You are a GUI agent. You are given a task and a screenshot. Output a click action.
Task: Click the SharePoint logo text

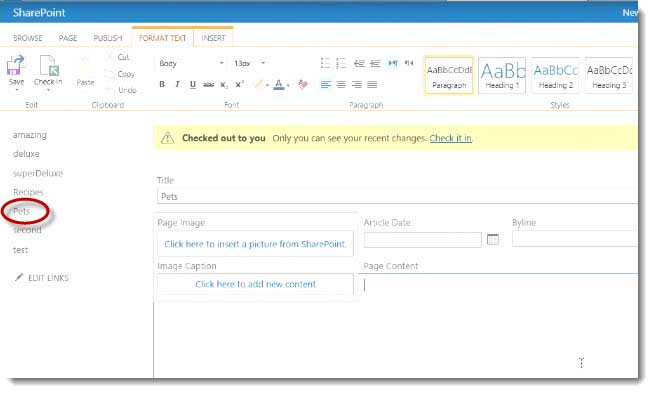point(39,12)
